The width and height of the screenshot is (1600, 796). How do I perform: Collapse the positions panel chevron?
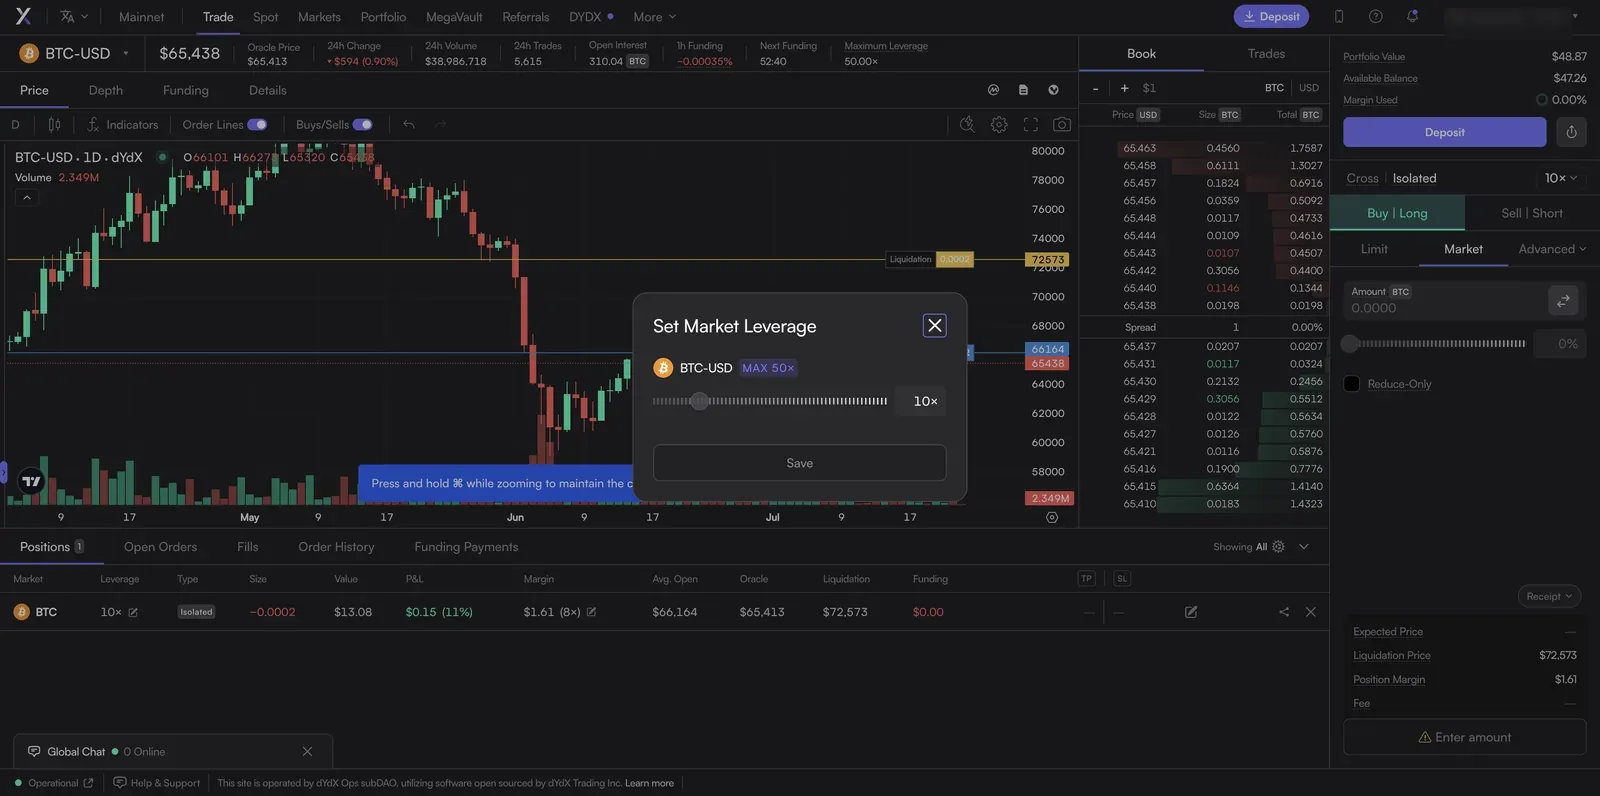1304,547
